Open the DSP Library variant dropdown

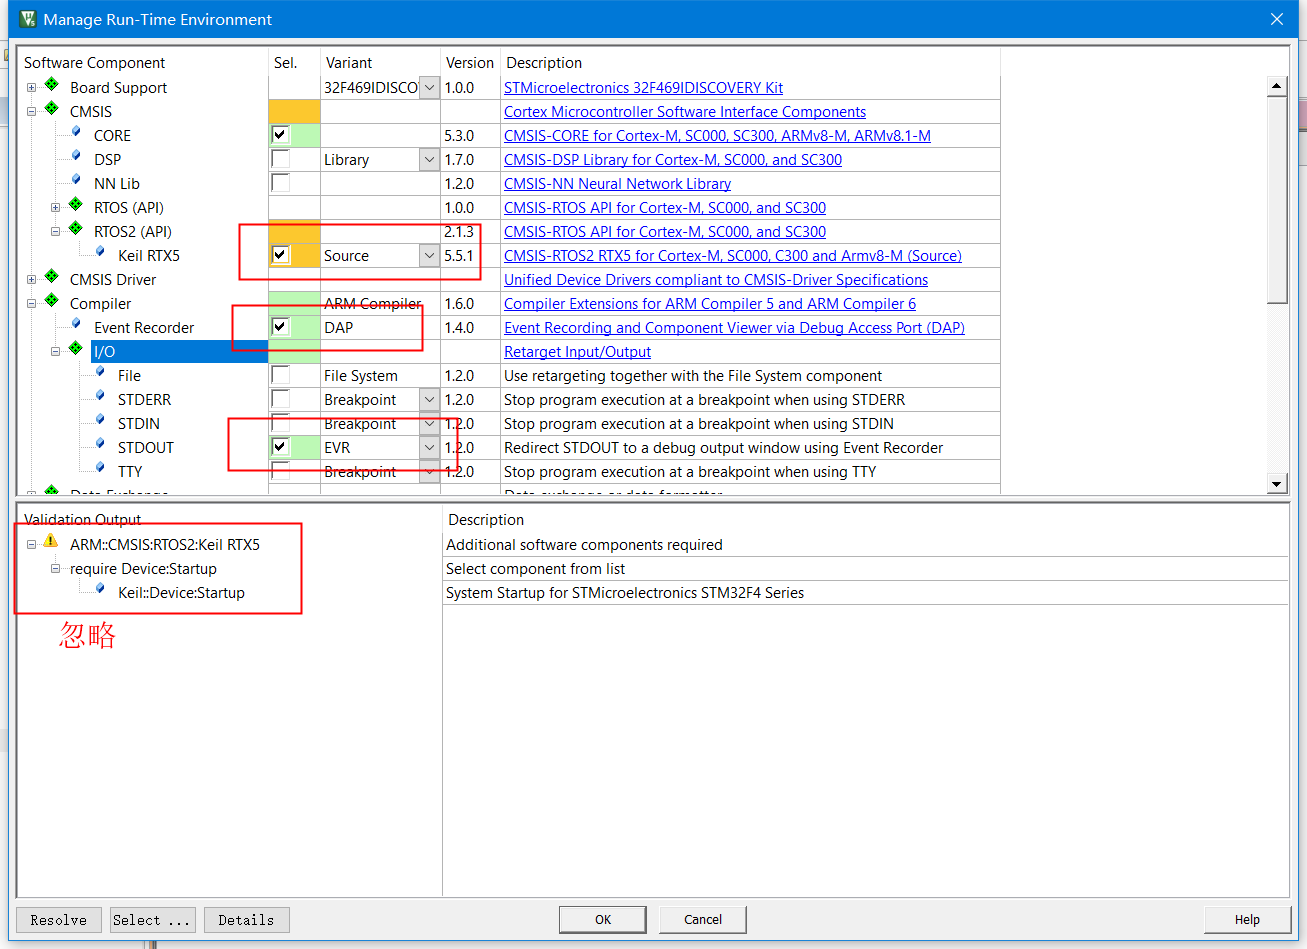coord(429,160)
